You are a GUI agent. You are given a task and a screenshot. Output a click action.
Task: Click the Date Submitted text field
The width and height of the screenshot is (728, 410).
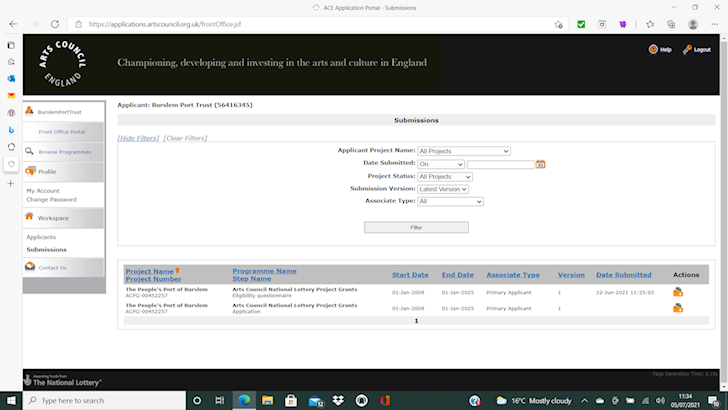click(x=499, y=164)
